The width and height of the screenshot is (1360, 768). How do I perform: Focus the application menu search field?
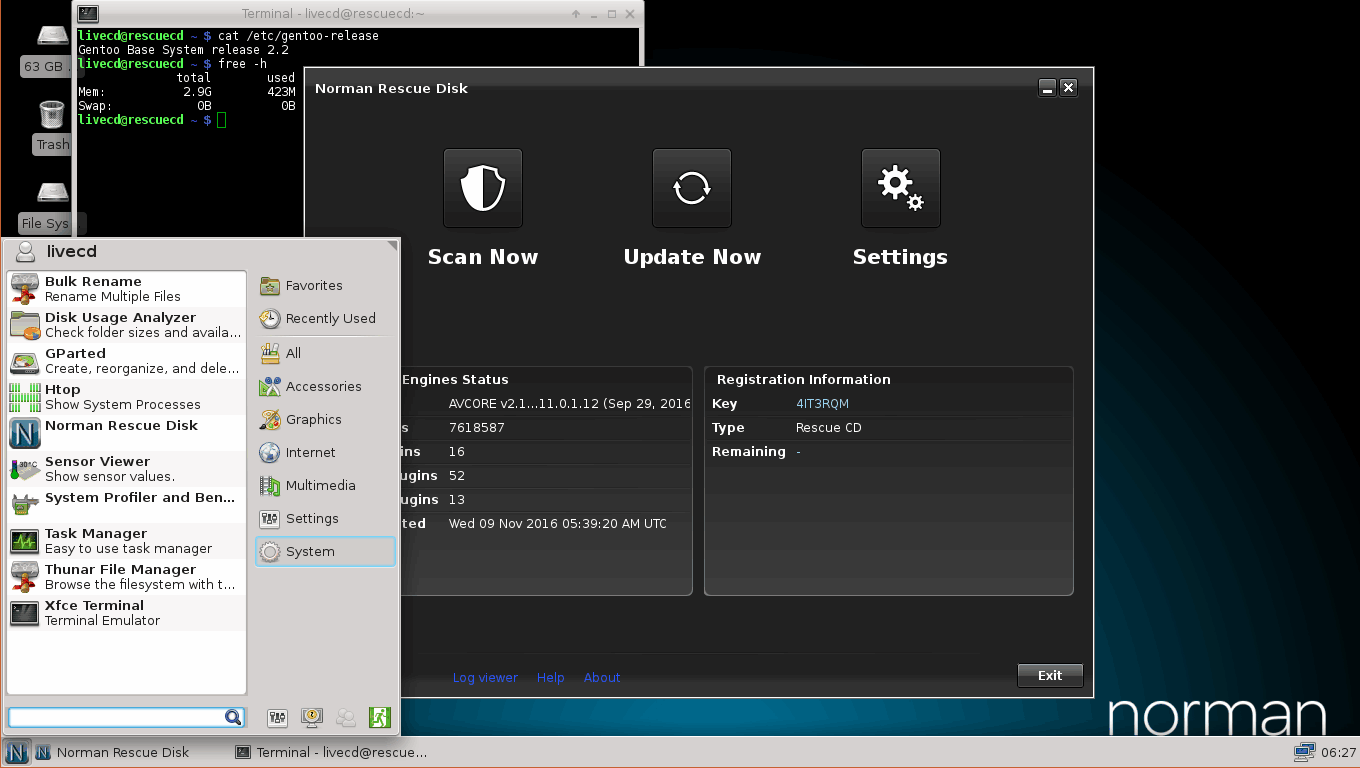[116, 717]
